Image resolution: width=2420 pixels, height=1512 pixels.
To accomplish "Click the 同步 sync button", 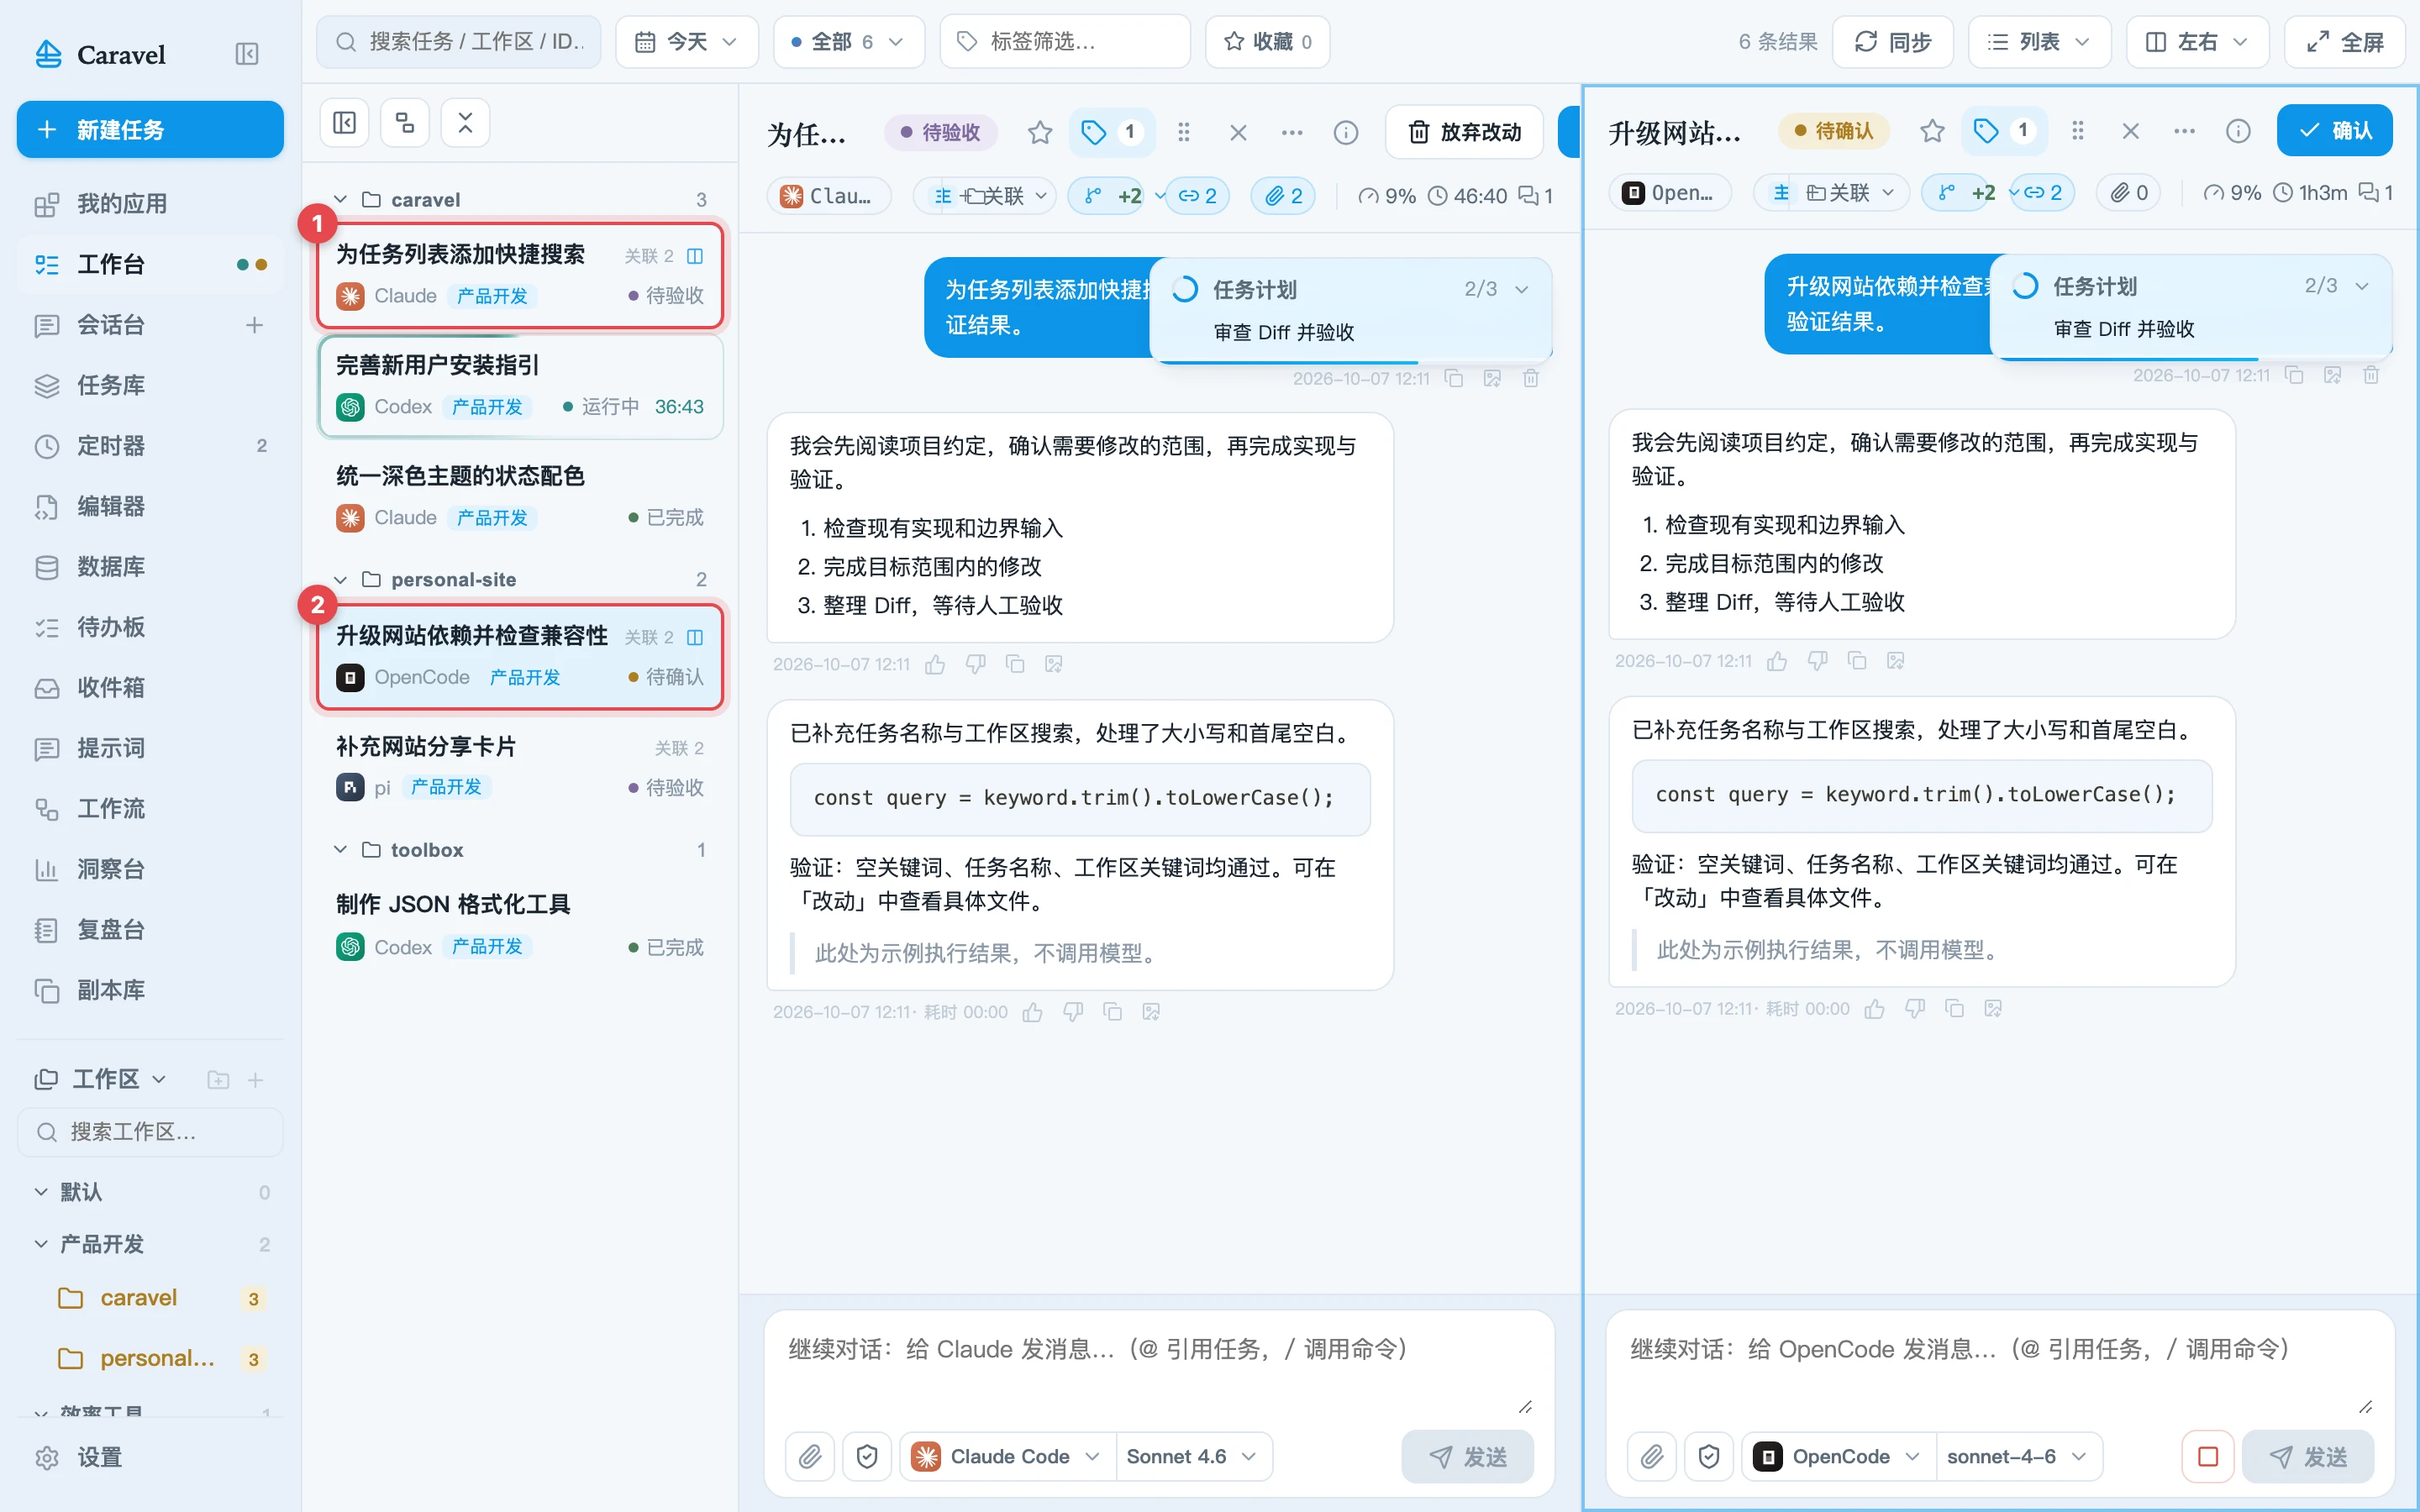I will (1893, 41).
